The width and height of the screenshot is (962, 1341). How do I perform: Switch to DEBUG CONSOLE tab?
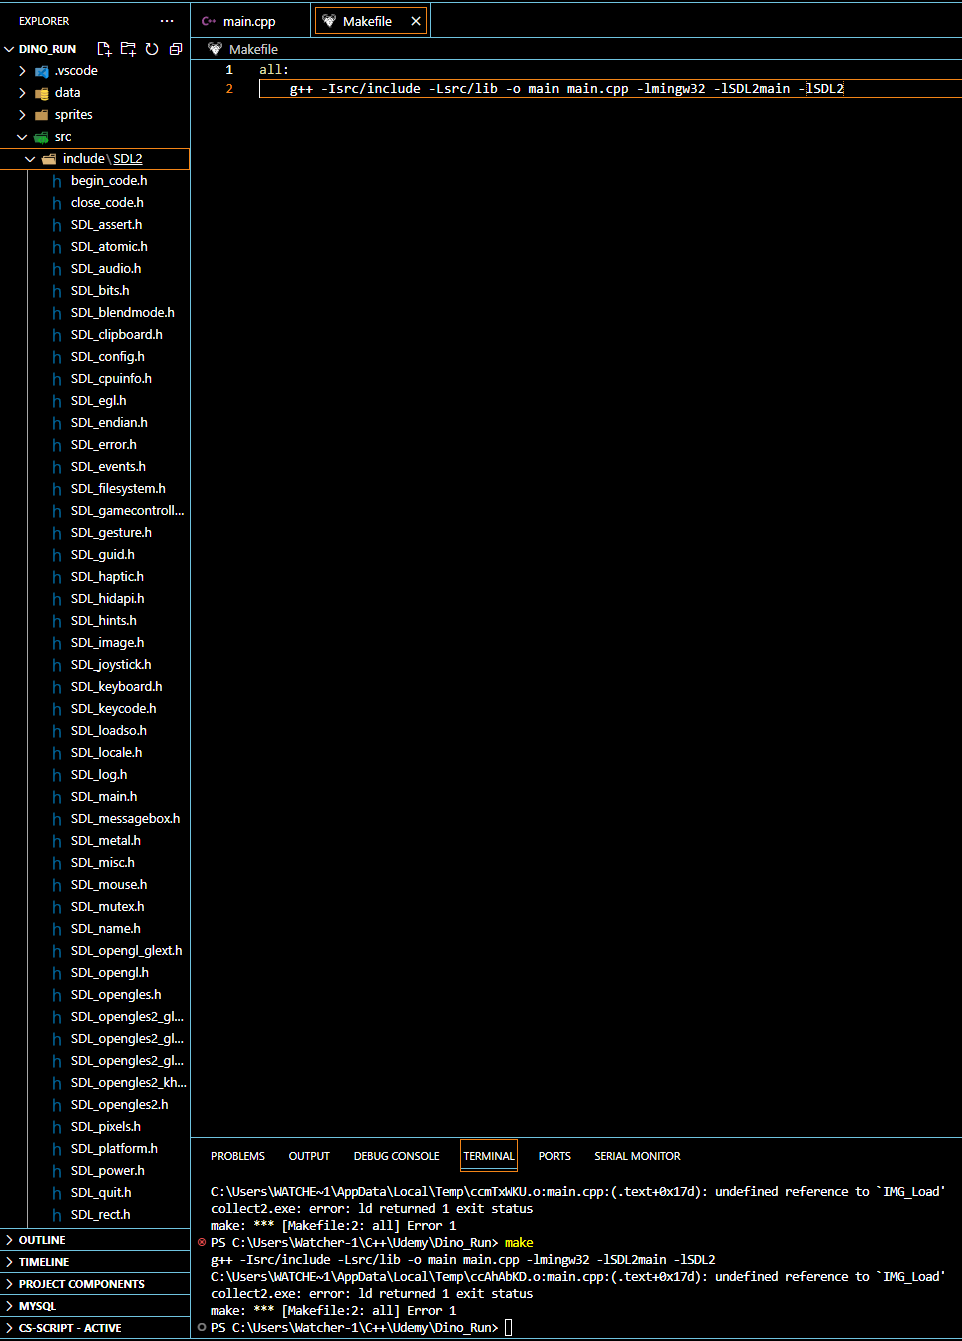pyautogui.click(x=396, y=1156)
